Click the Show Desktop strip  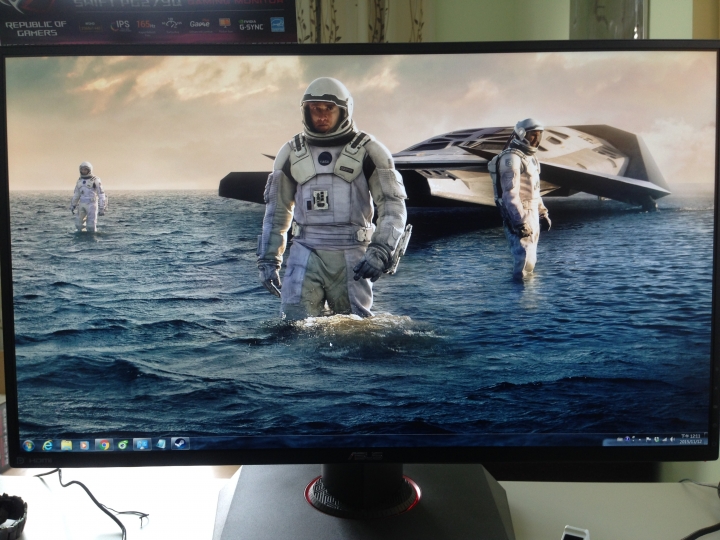click(x=706, y=439)
